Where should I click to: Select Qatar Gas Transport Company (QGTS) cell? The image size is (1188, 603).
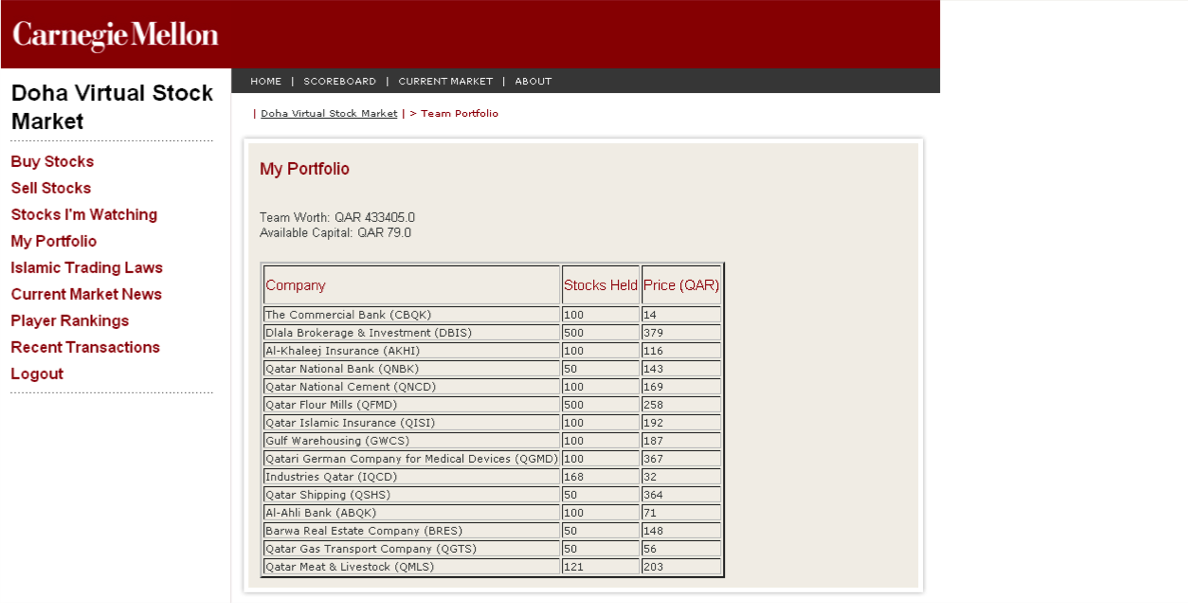pyautogui.click(x=411, y=548)
